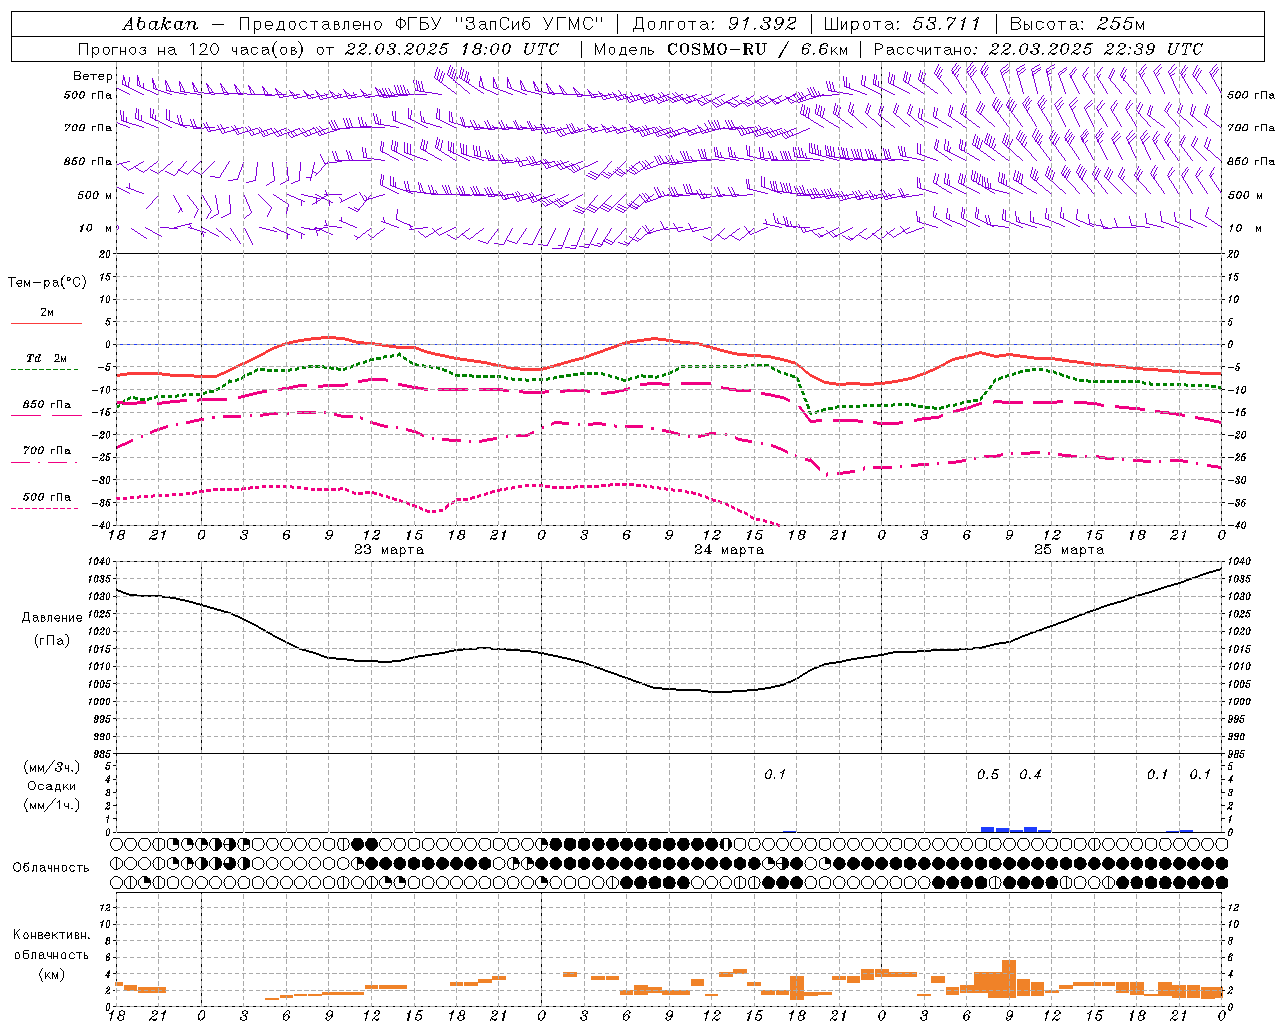Click the "0.4" precipitation amount value

1030,775
